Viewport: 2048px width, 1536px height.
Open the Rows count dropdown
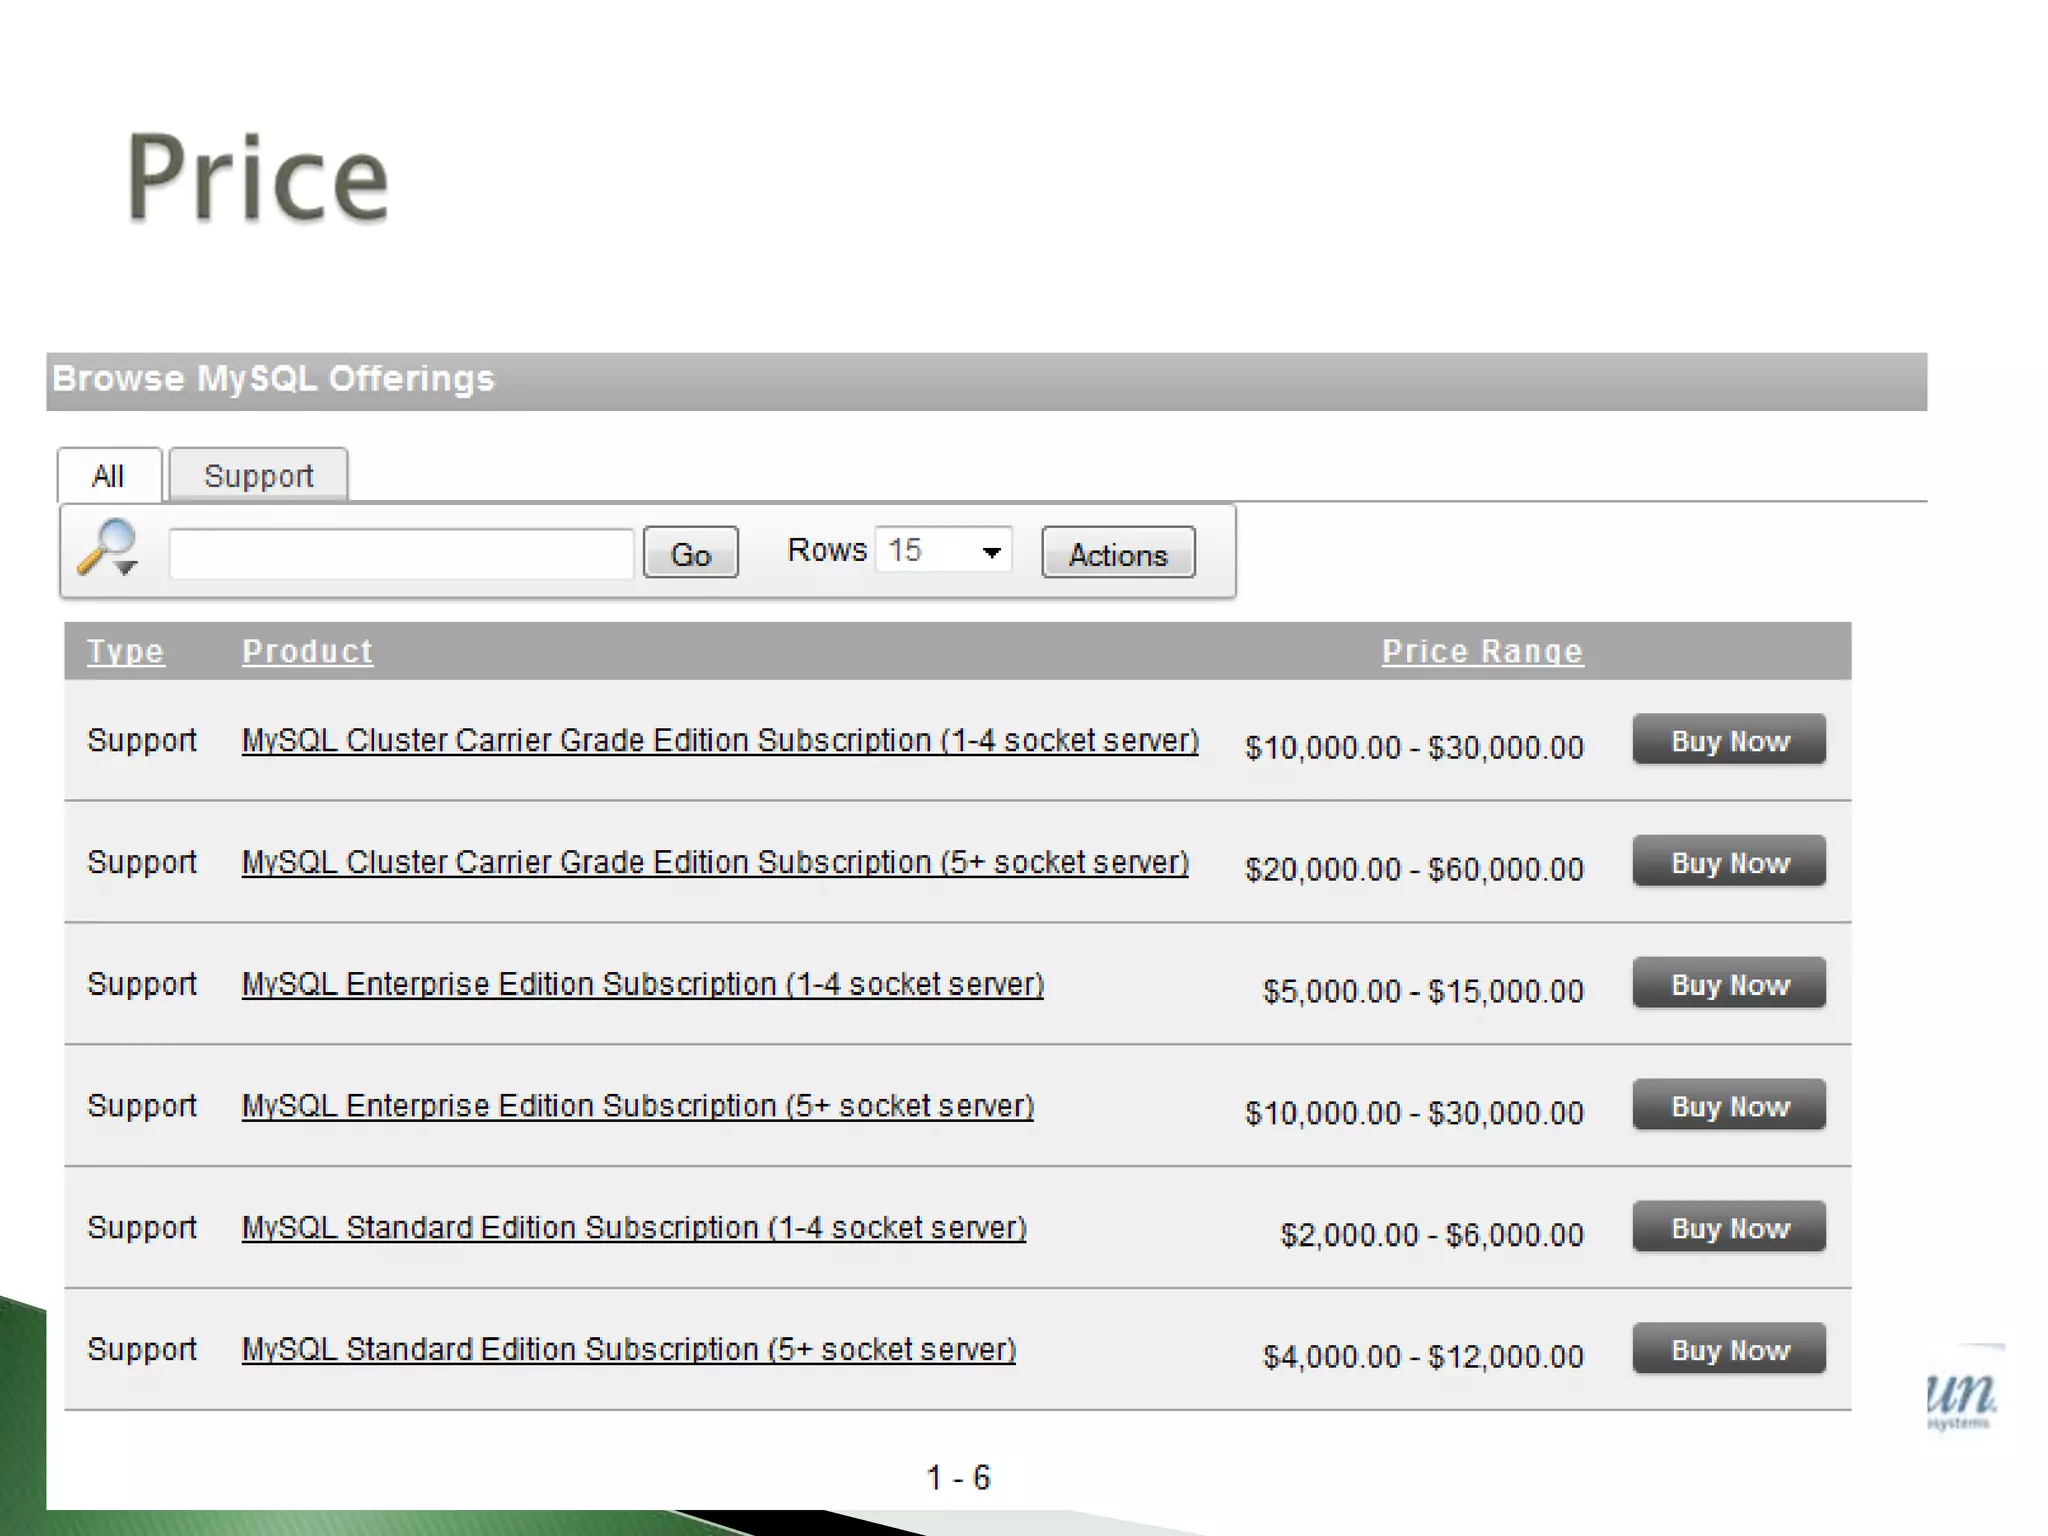(x=943, y=551)
